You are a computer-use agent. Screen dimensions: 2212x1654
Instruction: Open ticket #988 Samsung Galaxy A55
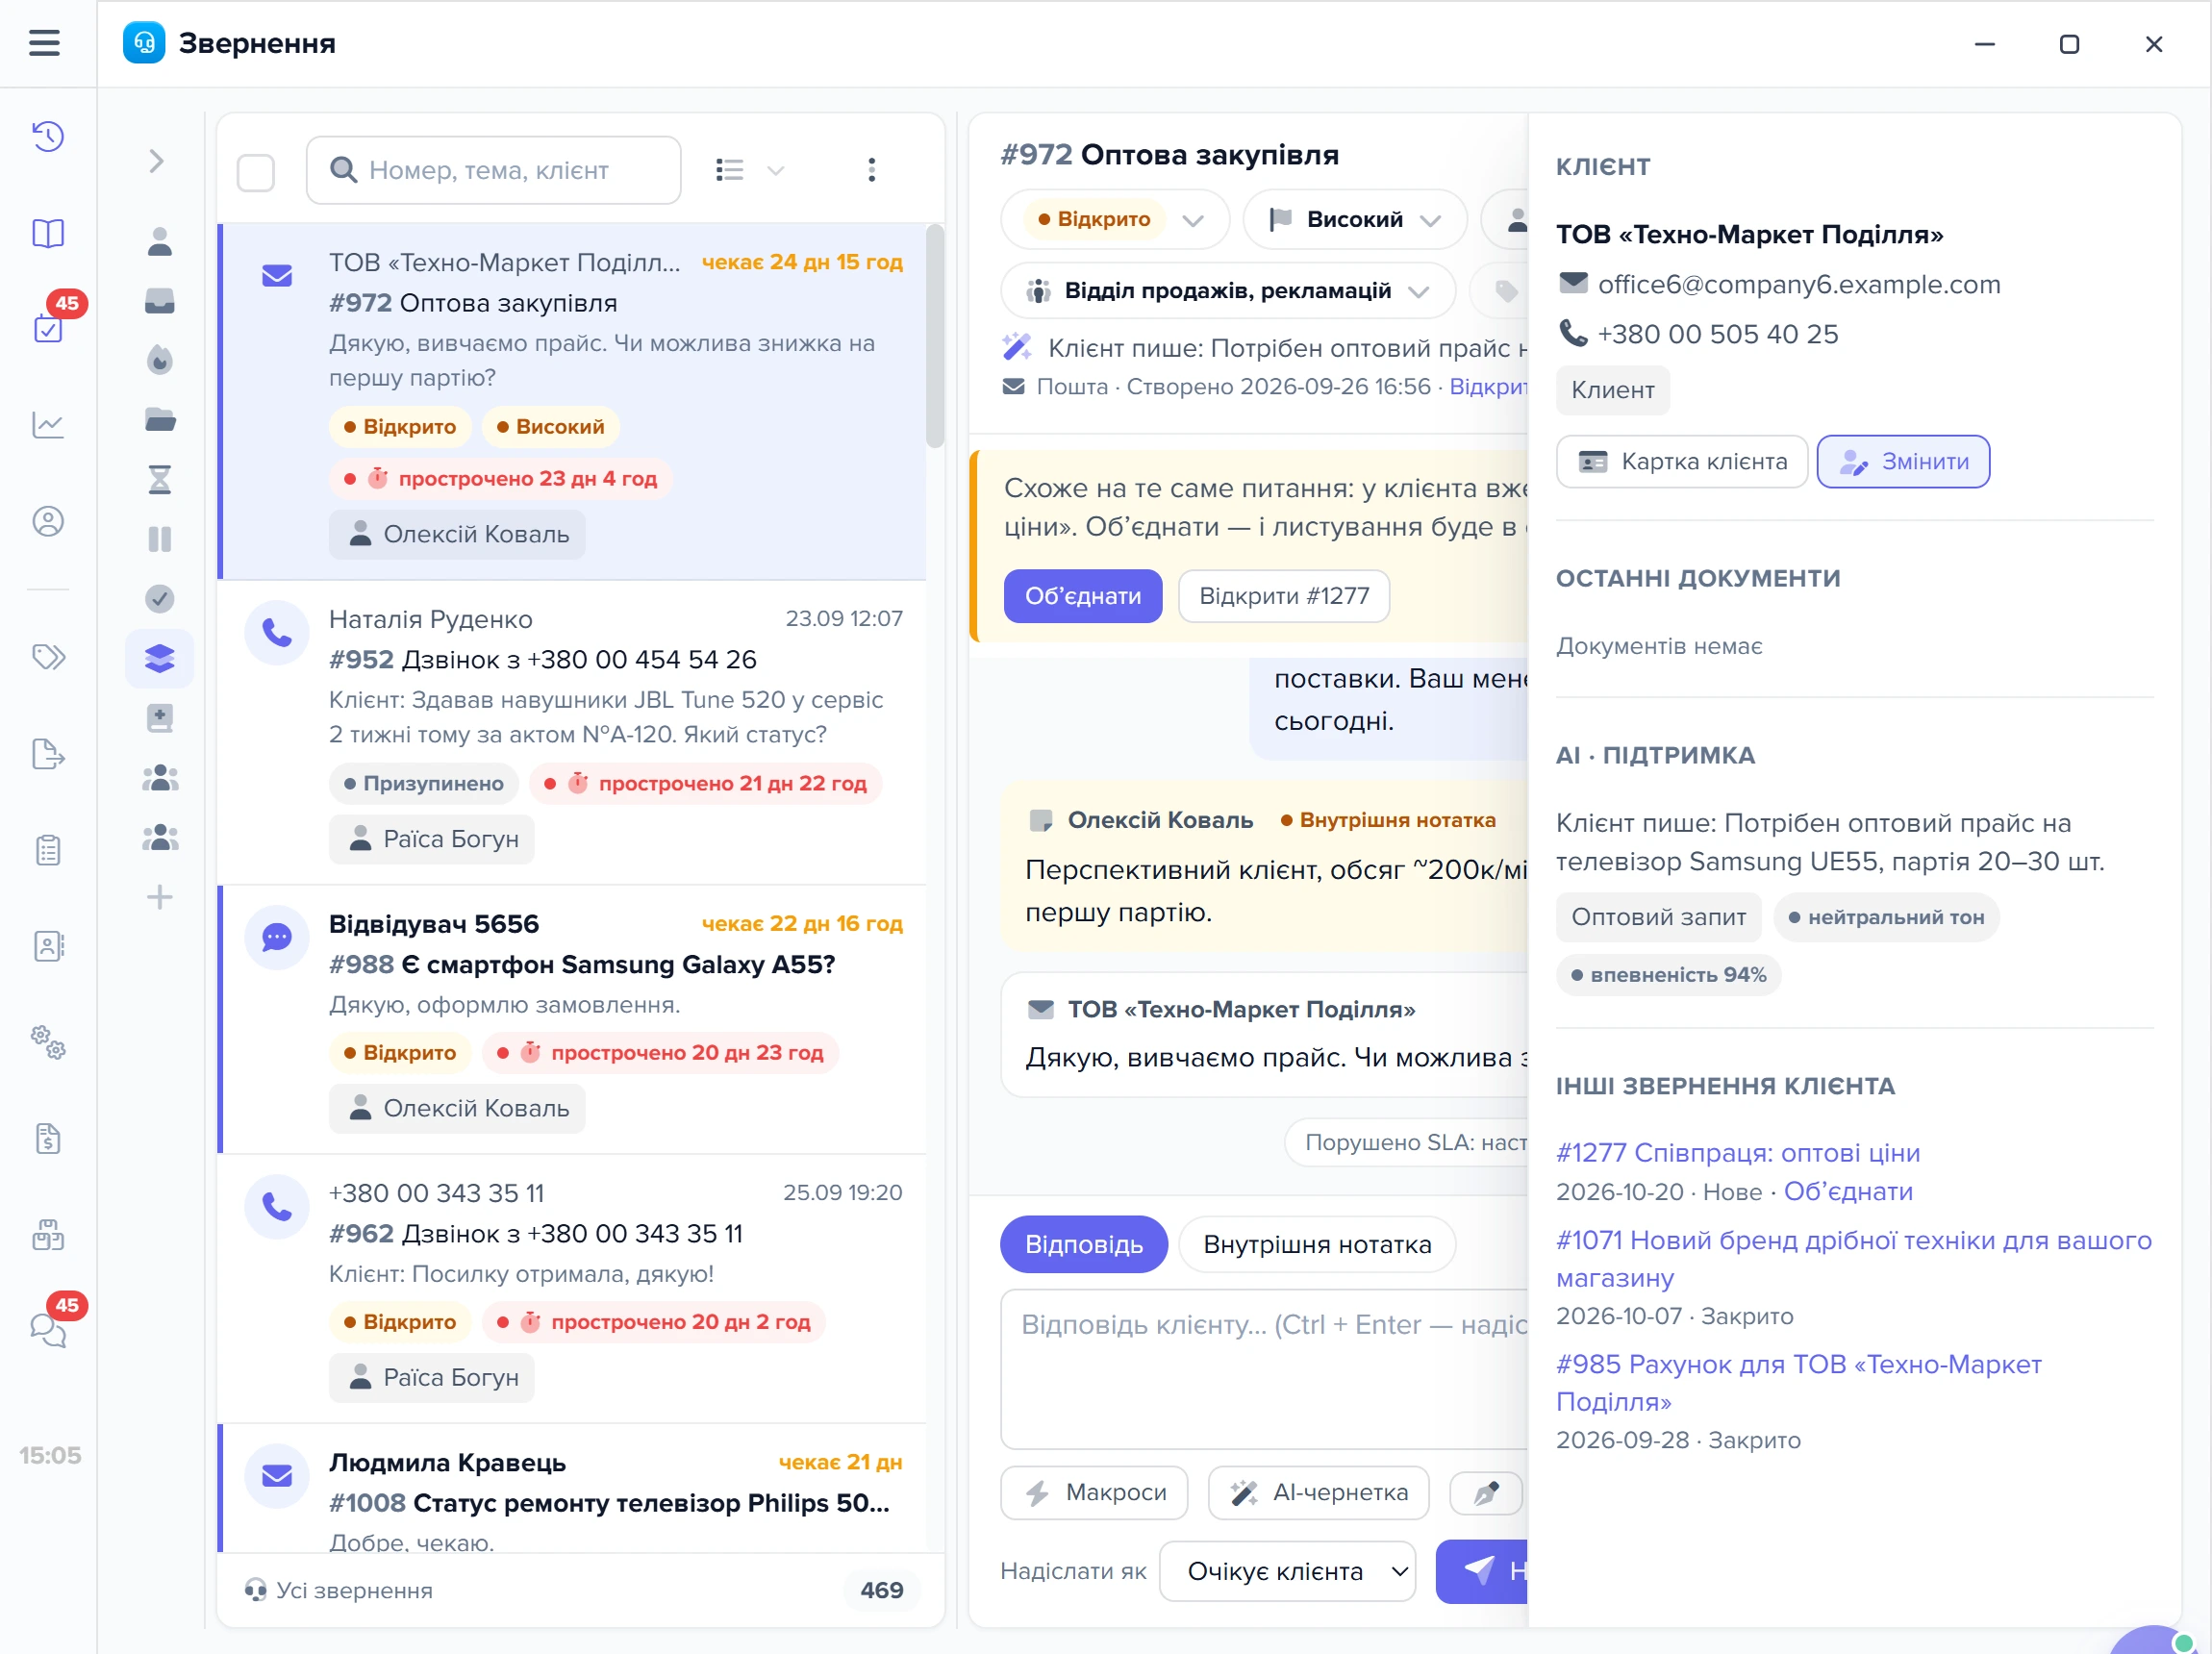(x=572, y=1020)
